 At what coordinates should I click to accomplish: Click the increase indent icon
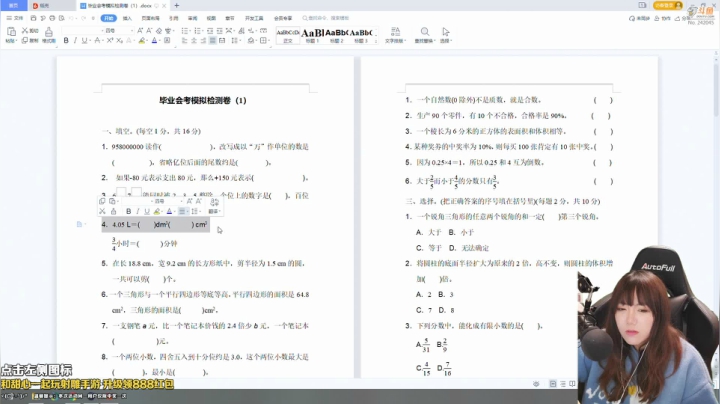tap(219, 31)
